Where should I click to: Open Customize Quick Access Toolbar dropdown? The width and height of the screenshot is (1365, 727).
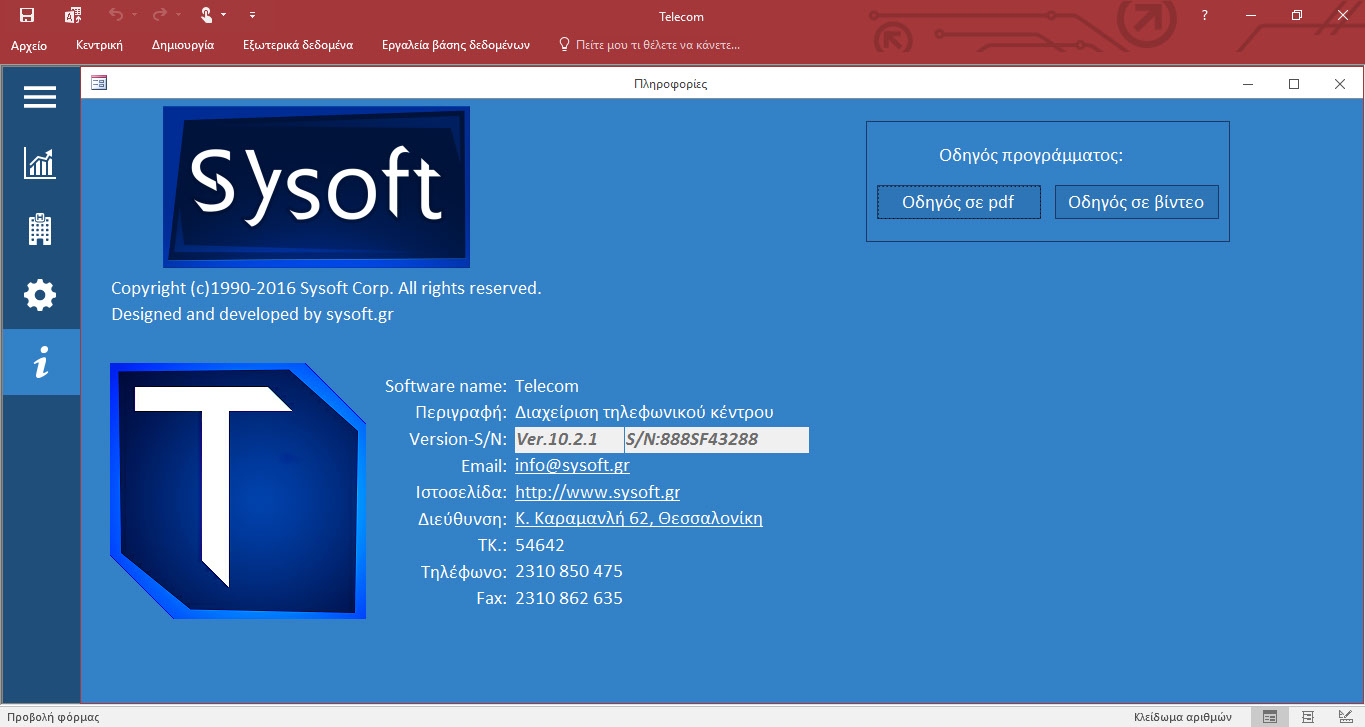[252, 15]
